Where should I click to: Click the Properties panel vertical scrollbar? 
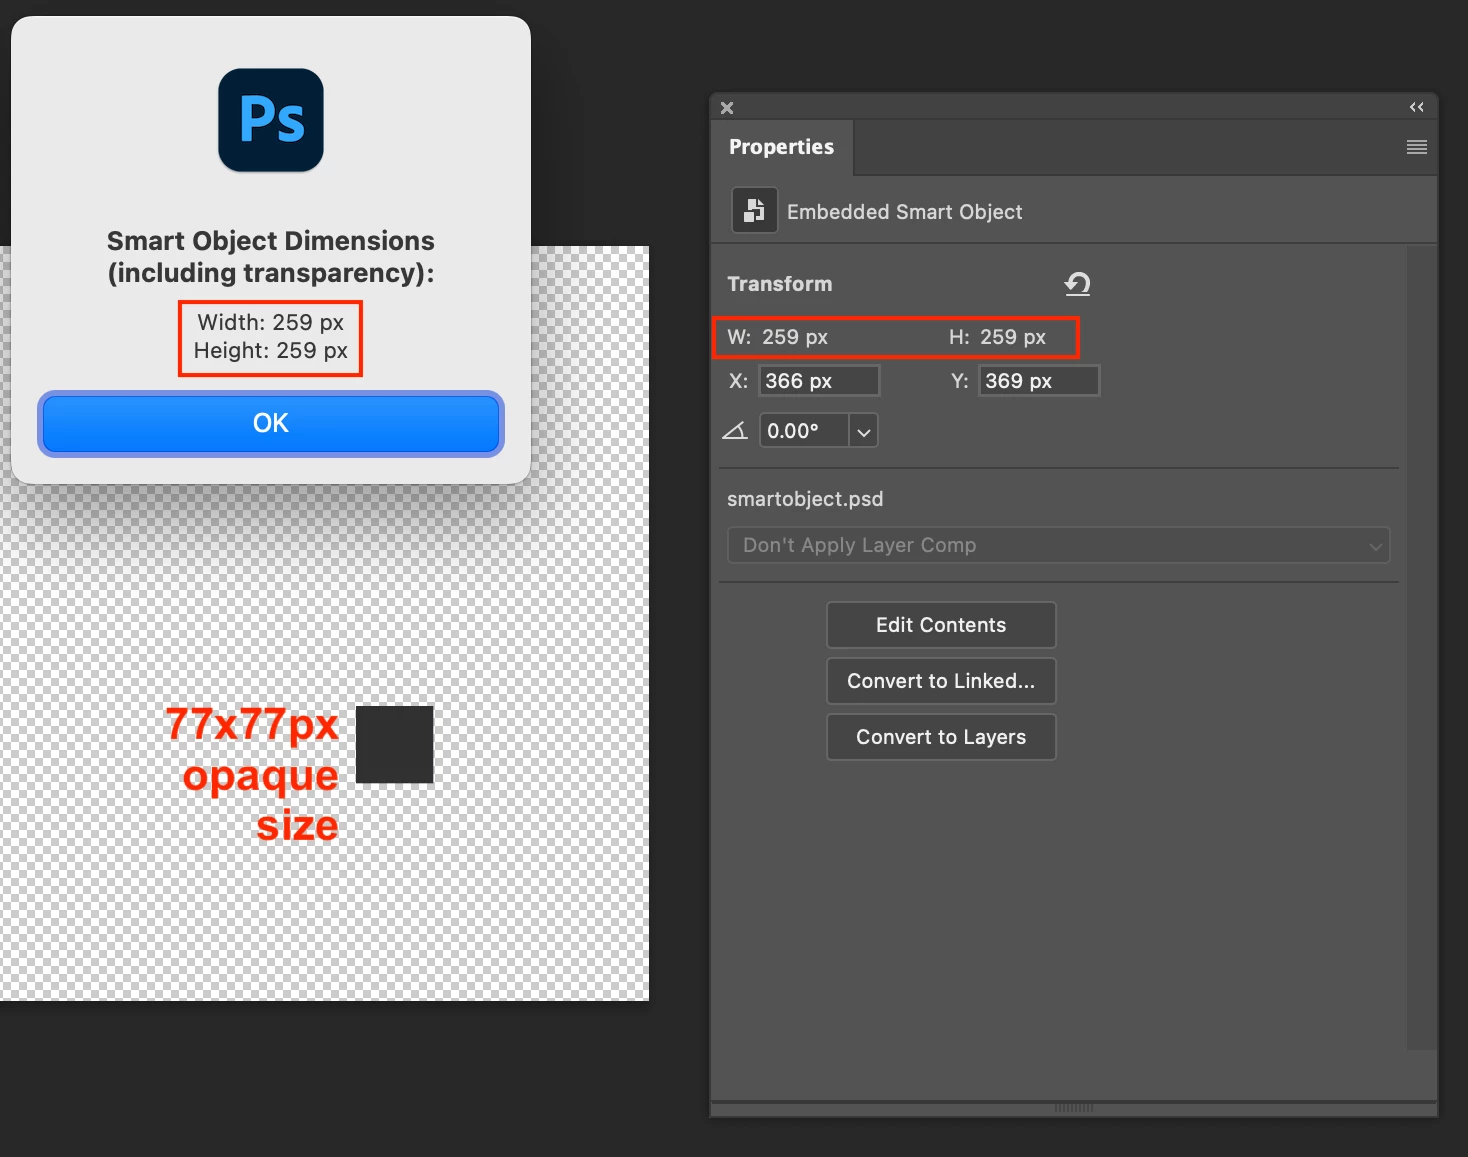1421,648
